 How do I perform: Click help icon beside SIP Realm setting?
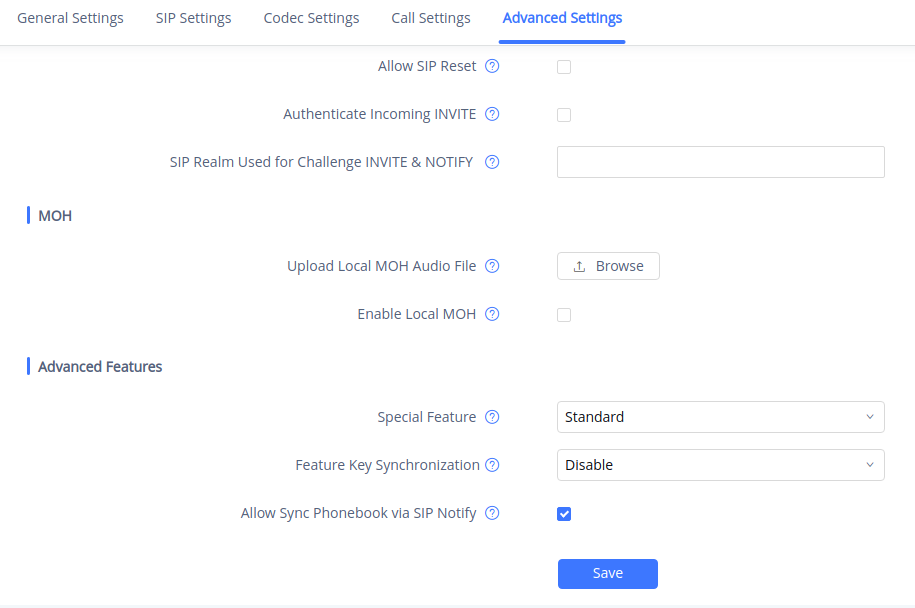(492, 162)
